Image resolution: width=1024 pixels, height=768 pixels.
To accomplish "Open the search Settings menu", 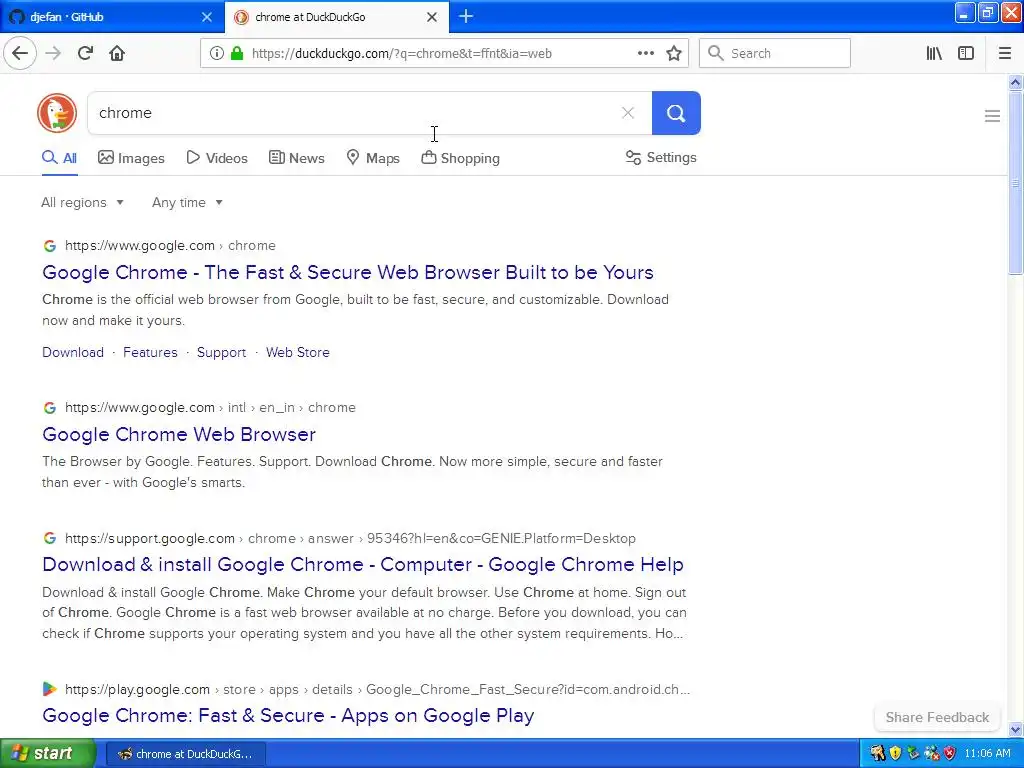I will (x=661, y=157).
